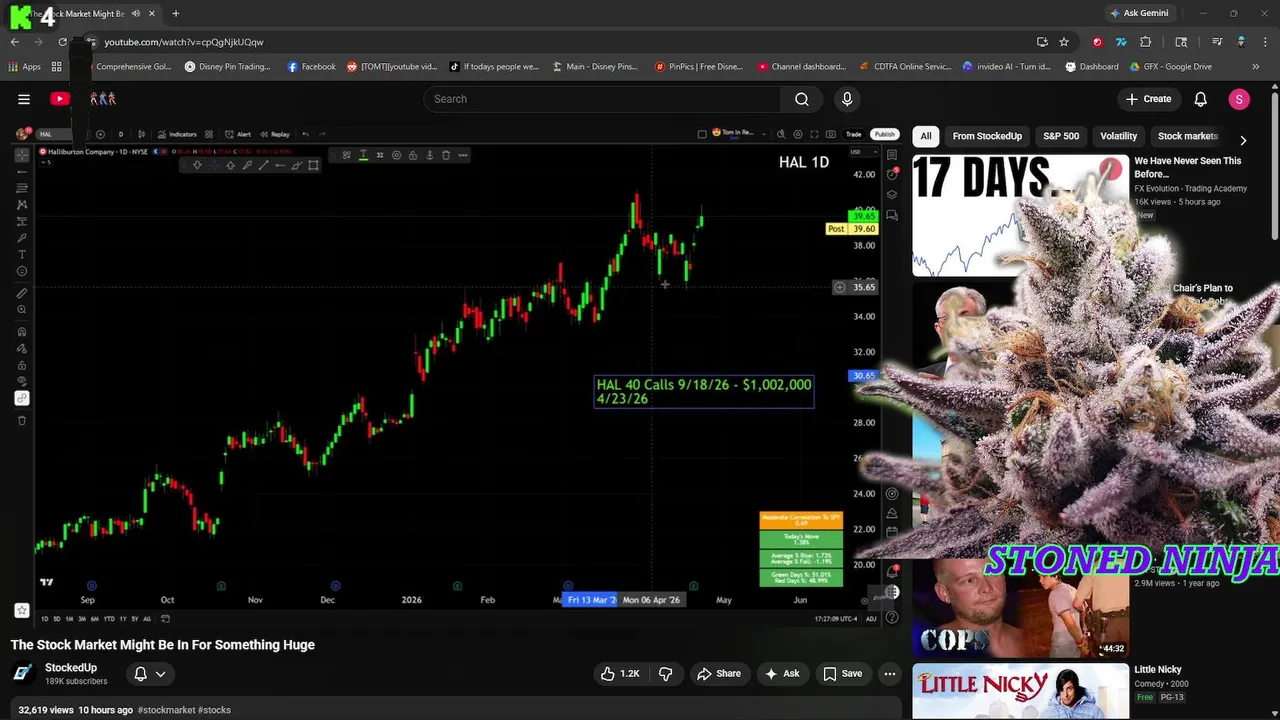Select the Stock markets filter chip

(1187, 136)
